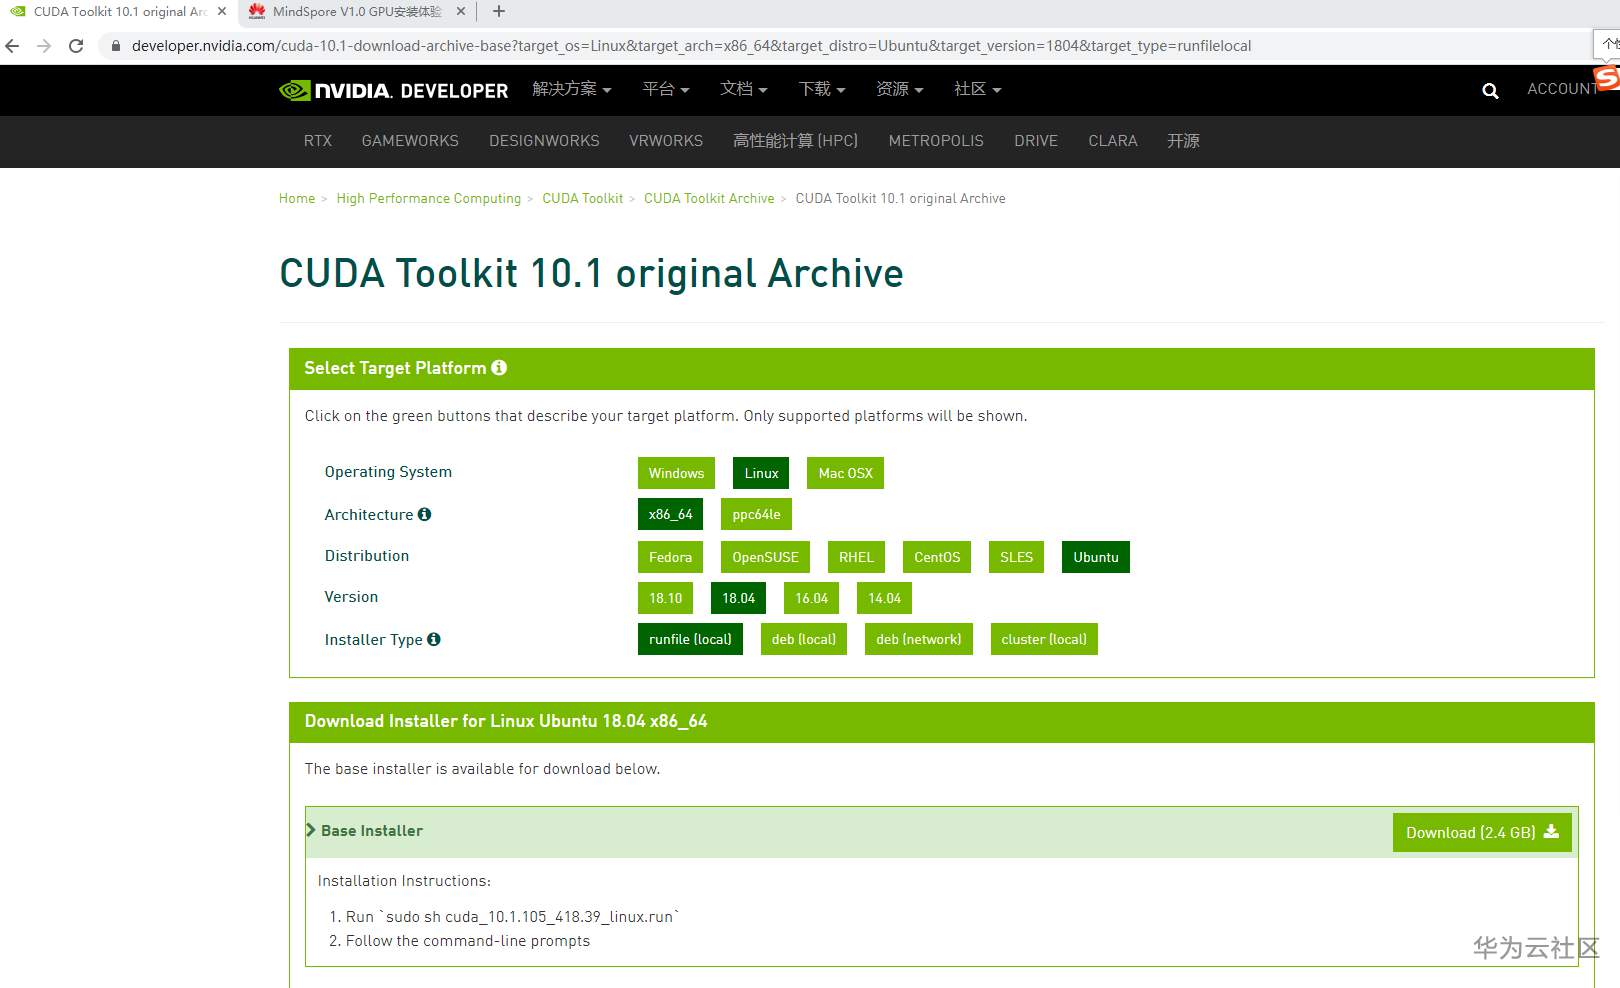The width and height of the screenshot is (1620, 988).
Task: Open the CLARA navigation item
Action: (1113, 141)
